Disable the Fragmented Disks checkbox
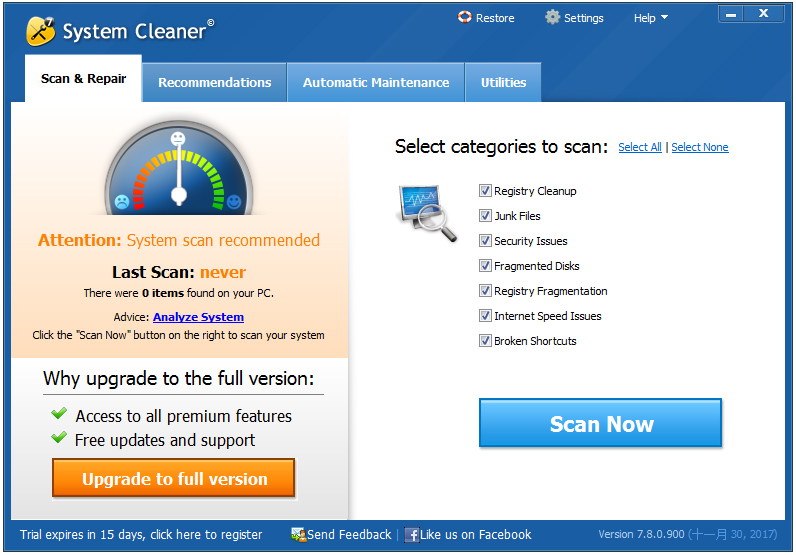 pos(485,265)
